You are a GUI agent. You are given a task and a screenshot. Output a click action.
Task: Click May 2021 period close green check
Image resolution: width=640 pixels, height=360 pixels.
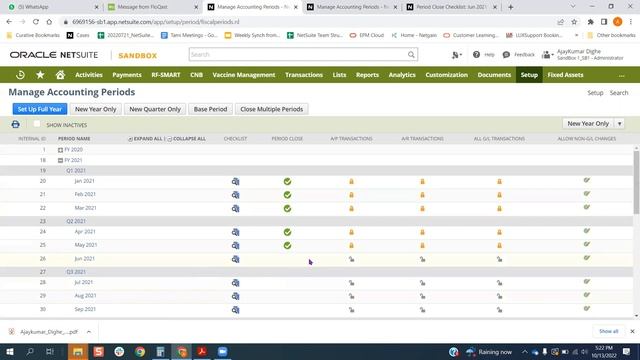point(287,246)
